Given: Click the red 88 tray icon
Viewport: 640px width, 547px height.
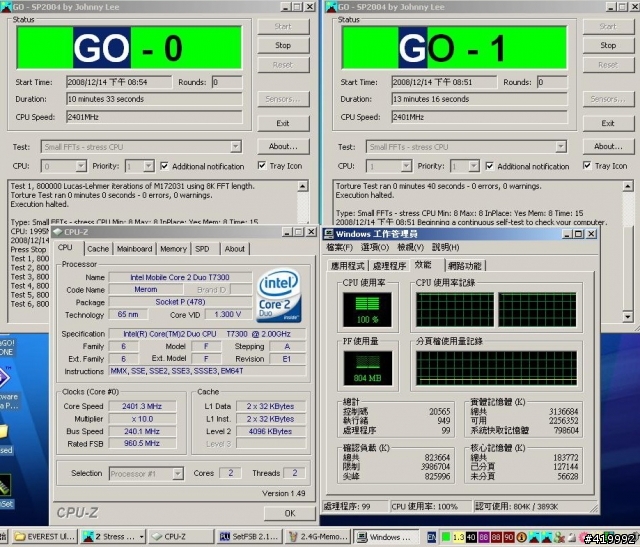Looking at the screenshot, I should click(x=496, y=537).
